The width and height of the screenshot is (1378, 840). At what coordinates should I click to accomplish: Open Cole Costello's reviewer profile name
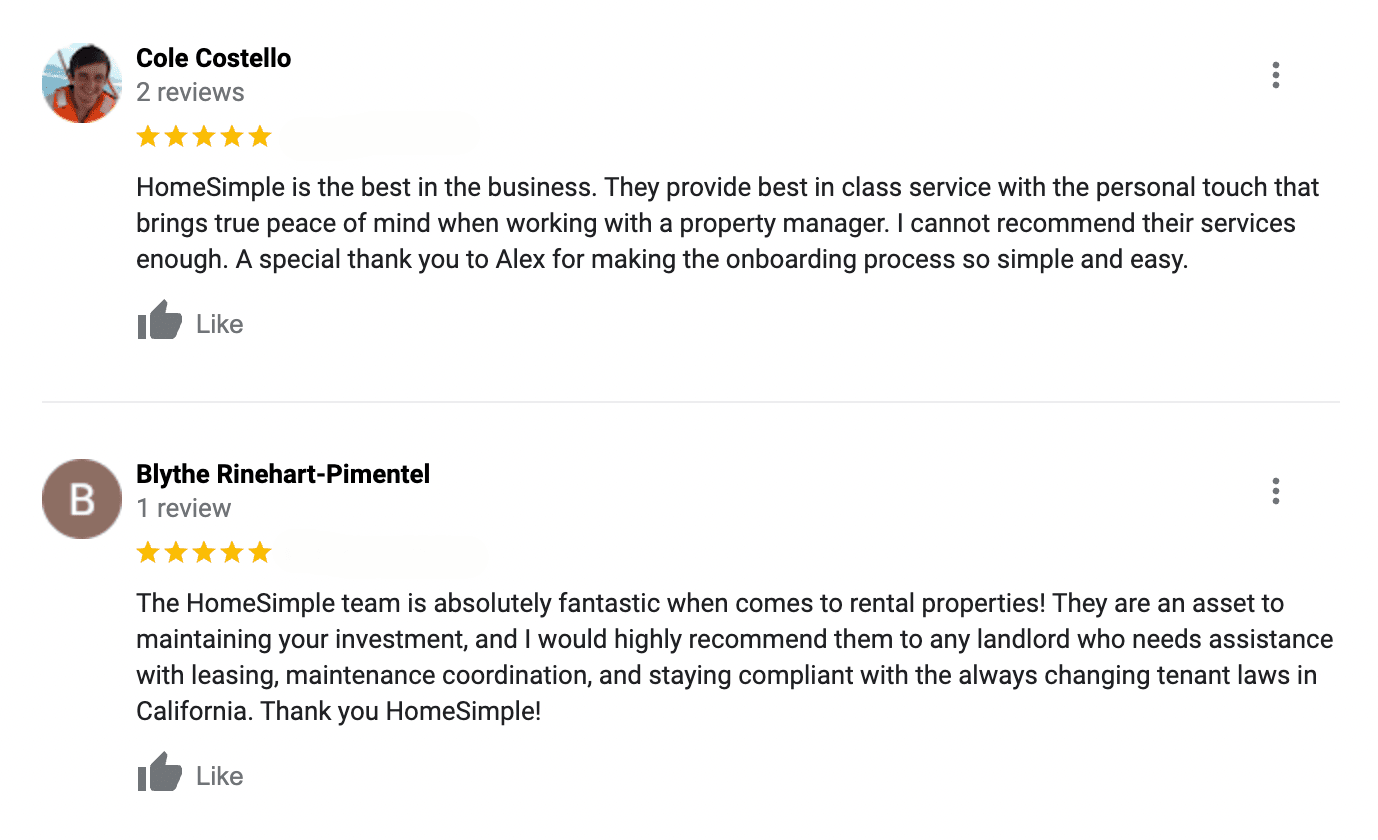coord(213,58)
